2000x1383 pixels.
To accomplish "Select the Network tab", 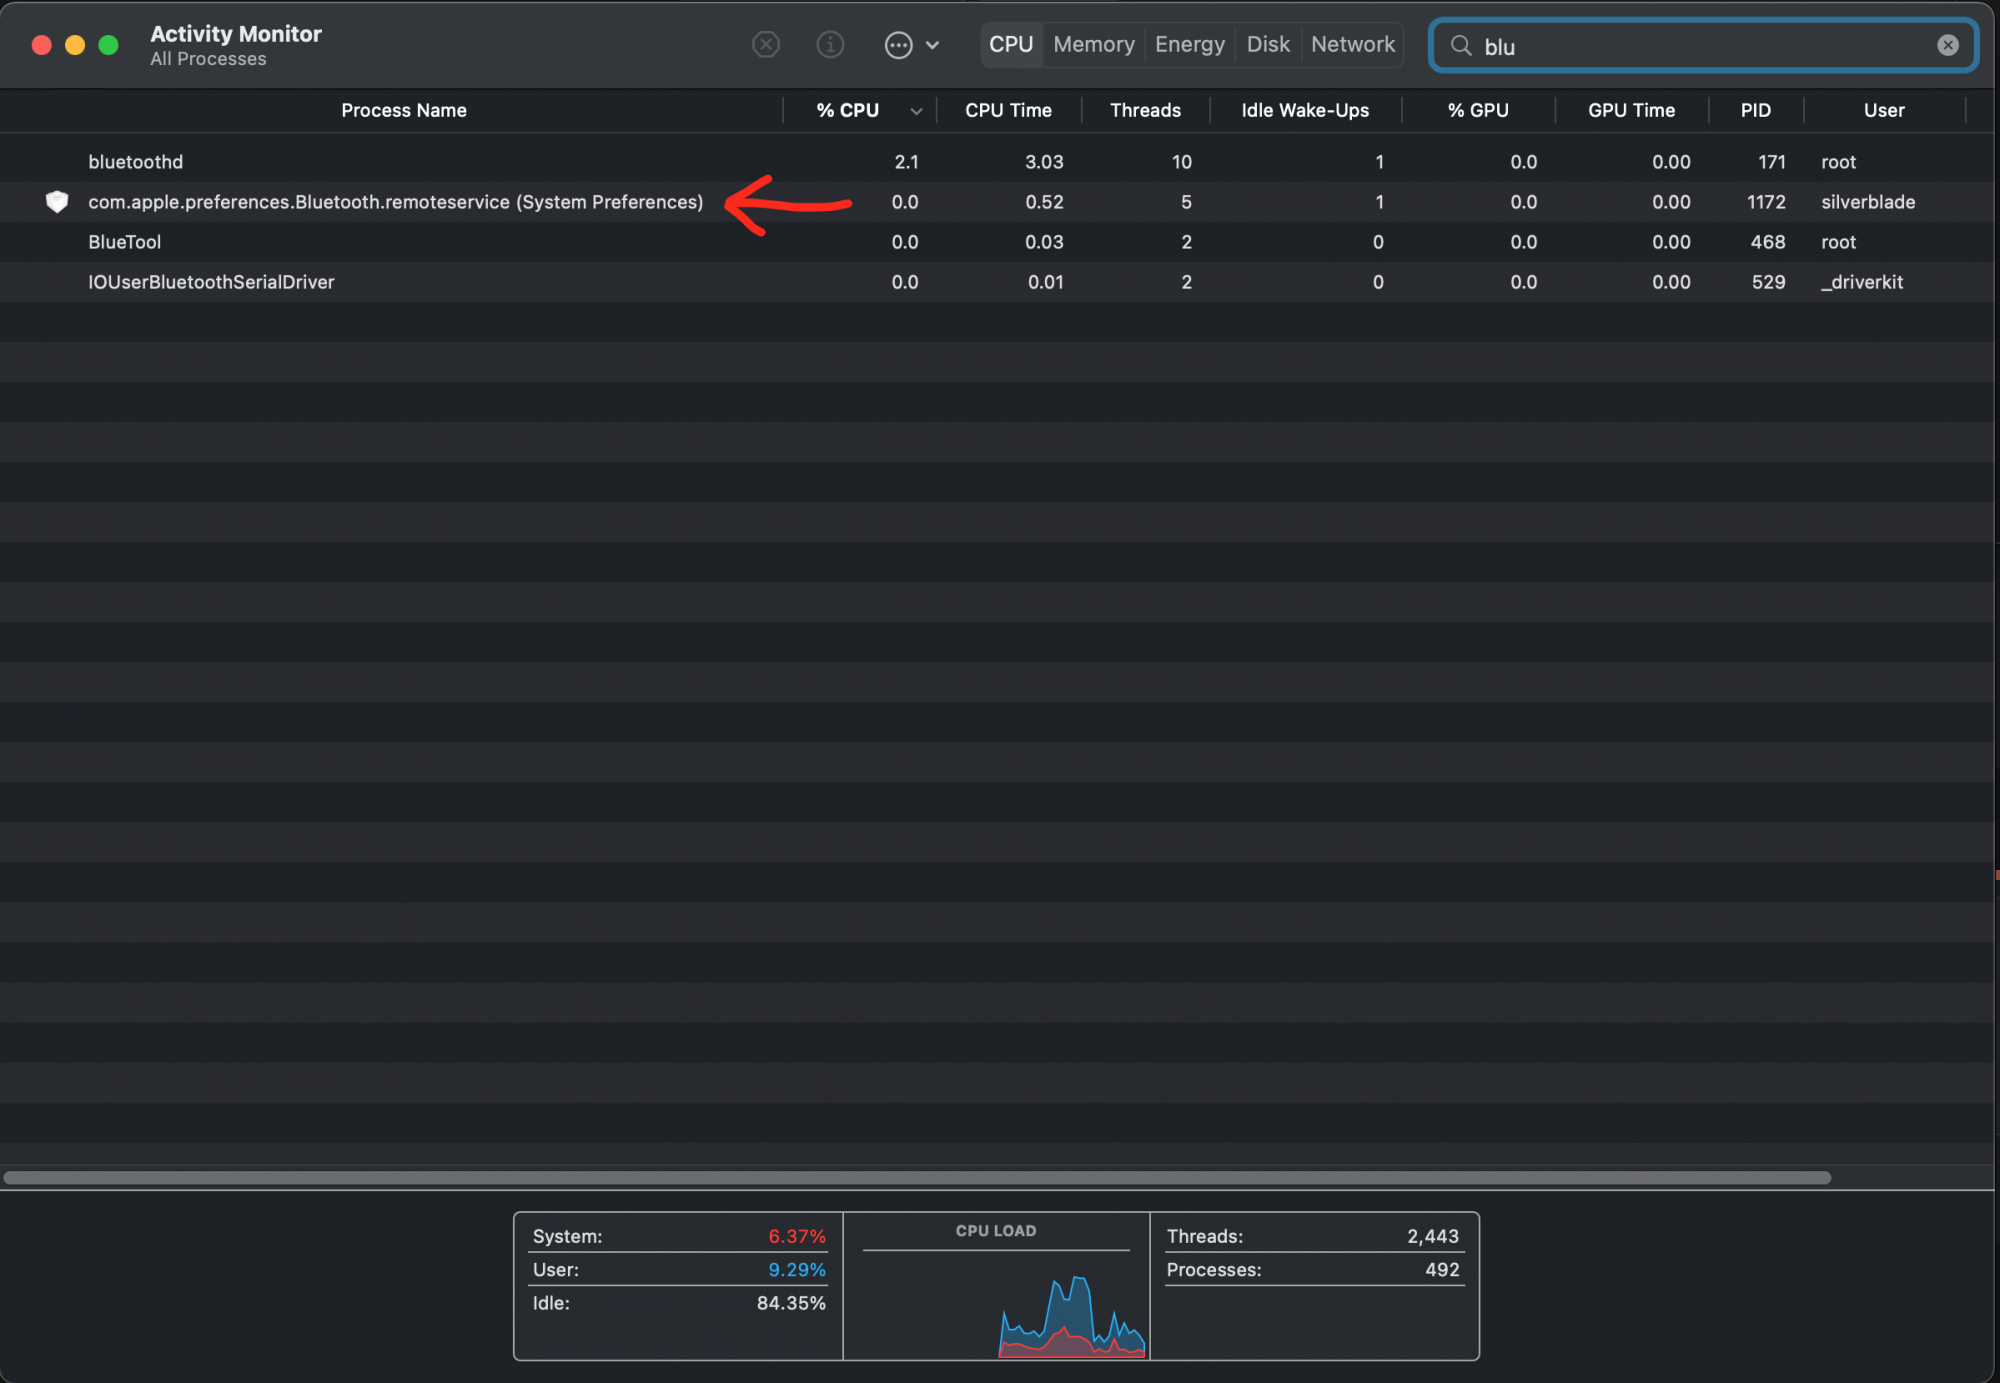I will (1352, 45).
